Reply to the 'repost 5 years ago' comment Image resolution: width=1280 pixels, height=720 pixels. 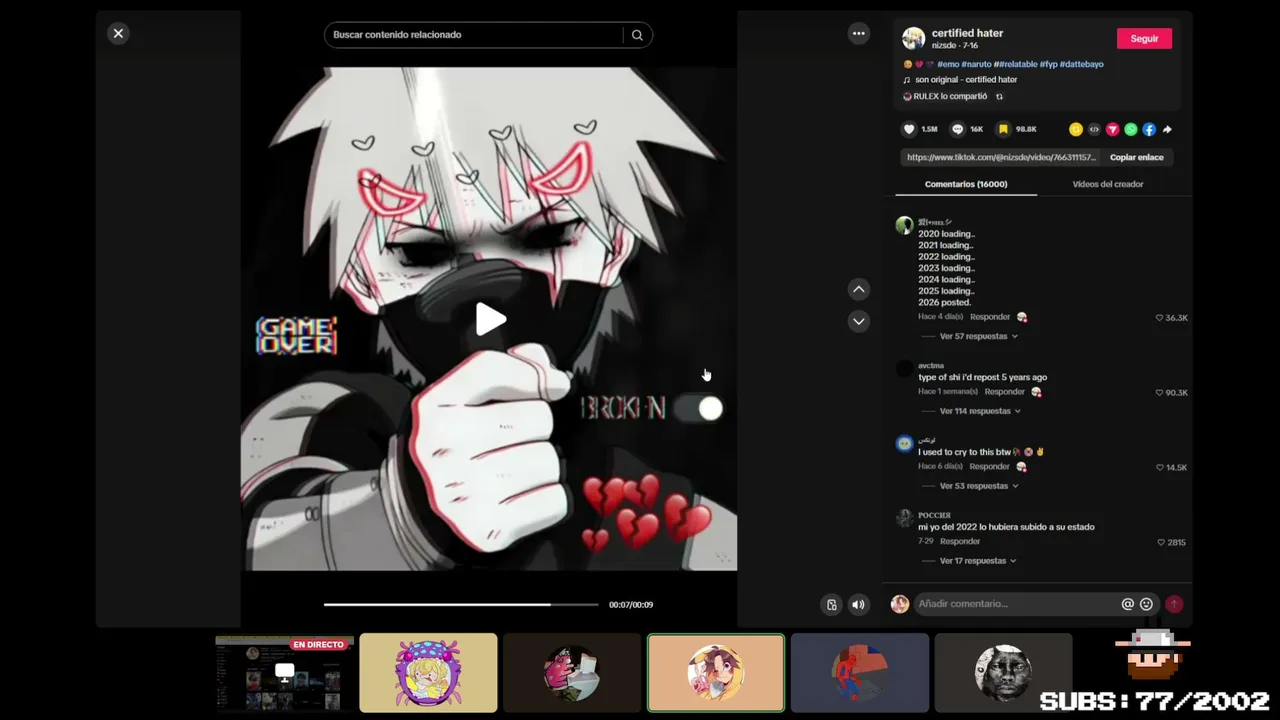point(1004,392)
